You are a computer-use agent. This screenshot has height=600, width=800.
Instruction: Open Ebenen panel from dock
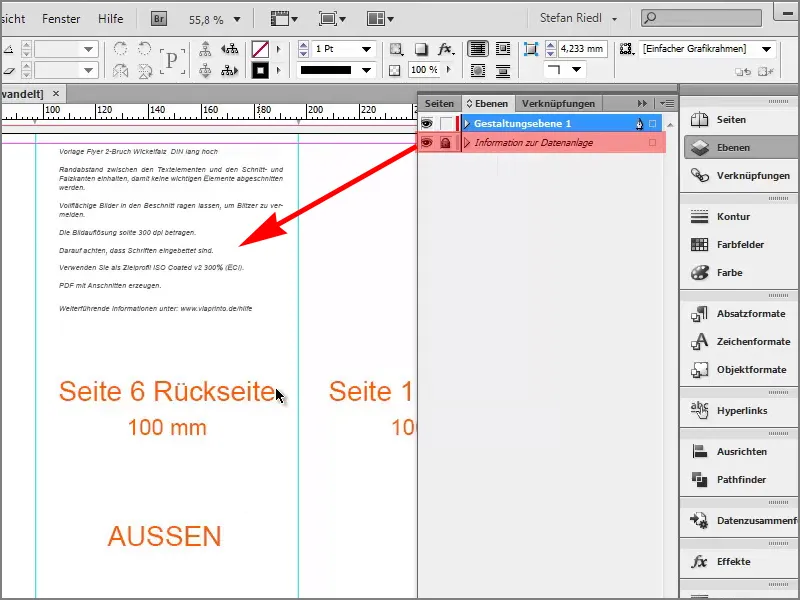pyautogui.click(x=739, y=147)
